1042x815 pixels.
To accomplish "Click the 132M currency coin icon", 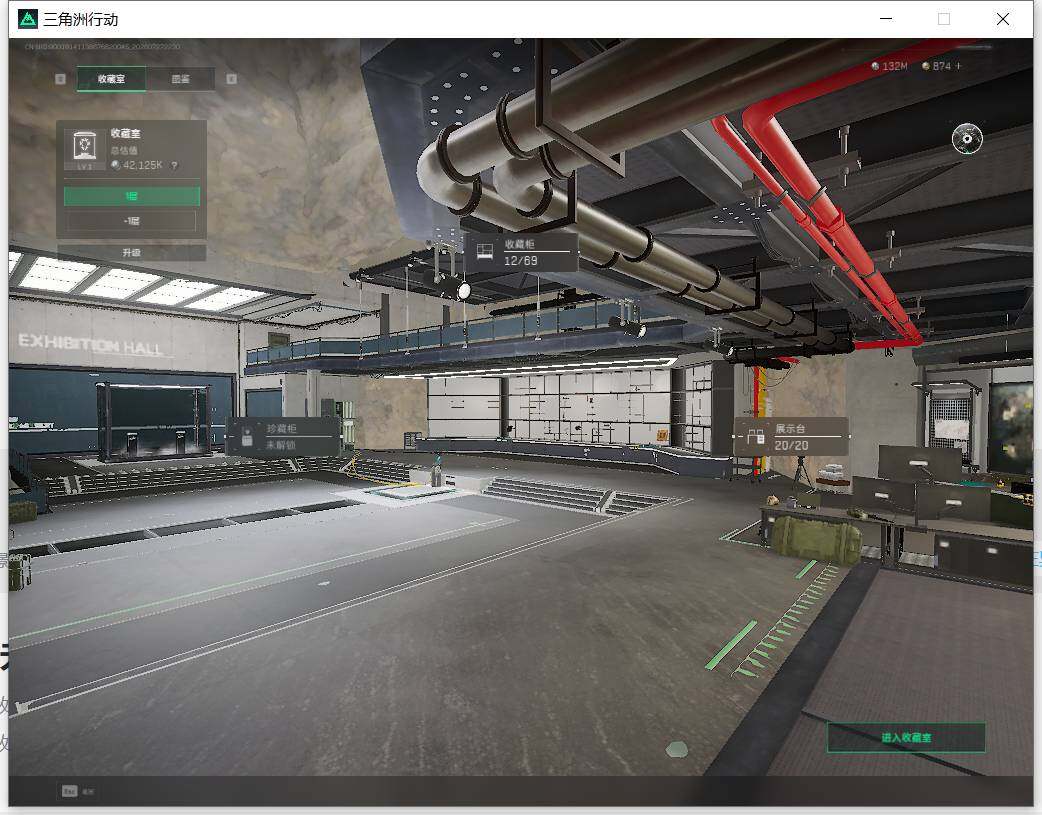I will 875,66.
